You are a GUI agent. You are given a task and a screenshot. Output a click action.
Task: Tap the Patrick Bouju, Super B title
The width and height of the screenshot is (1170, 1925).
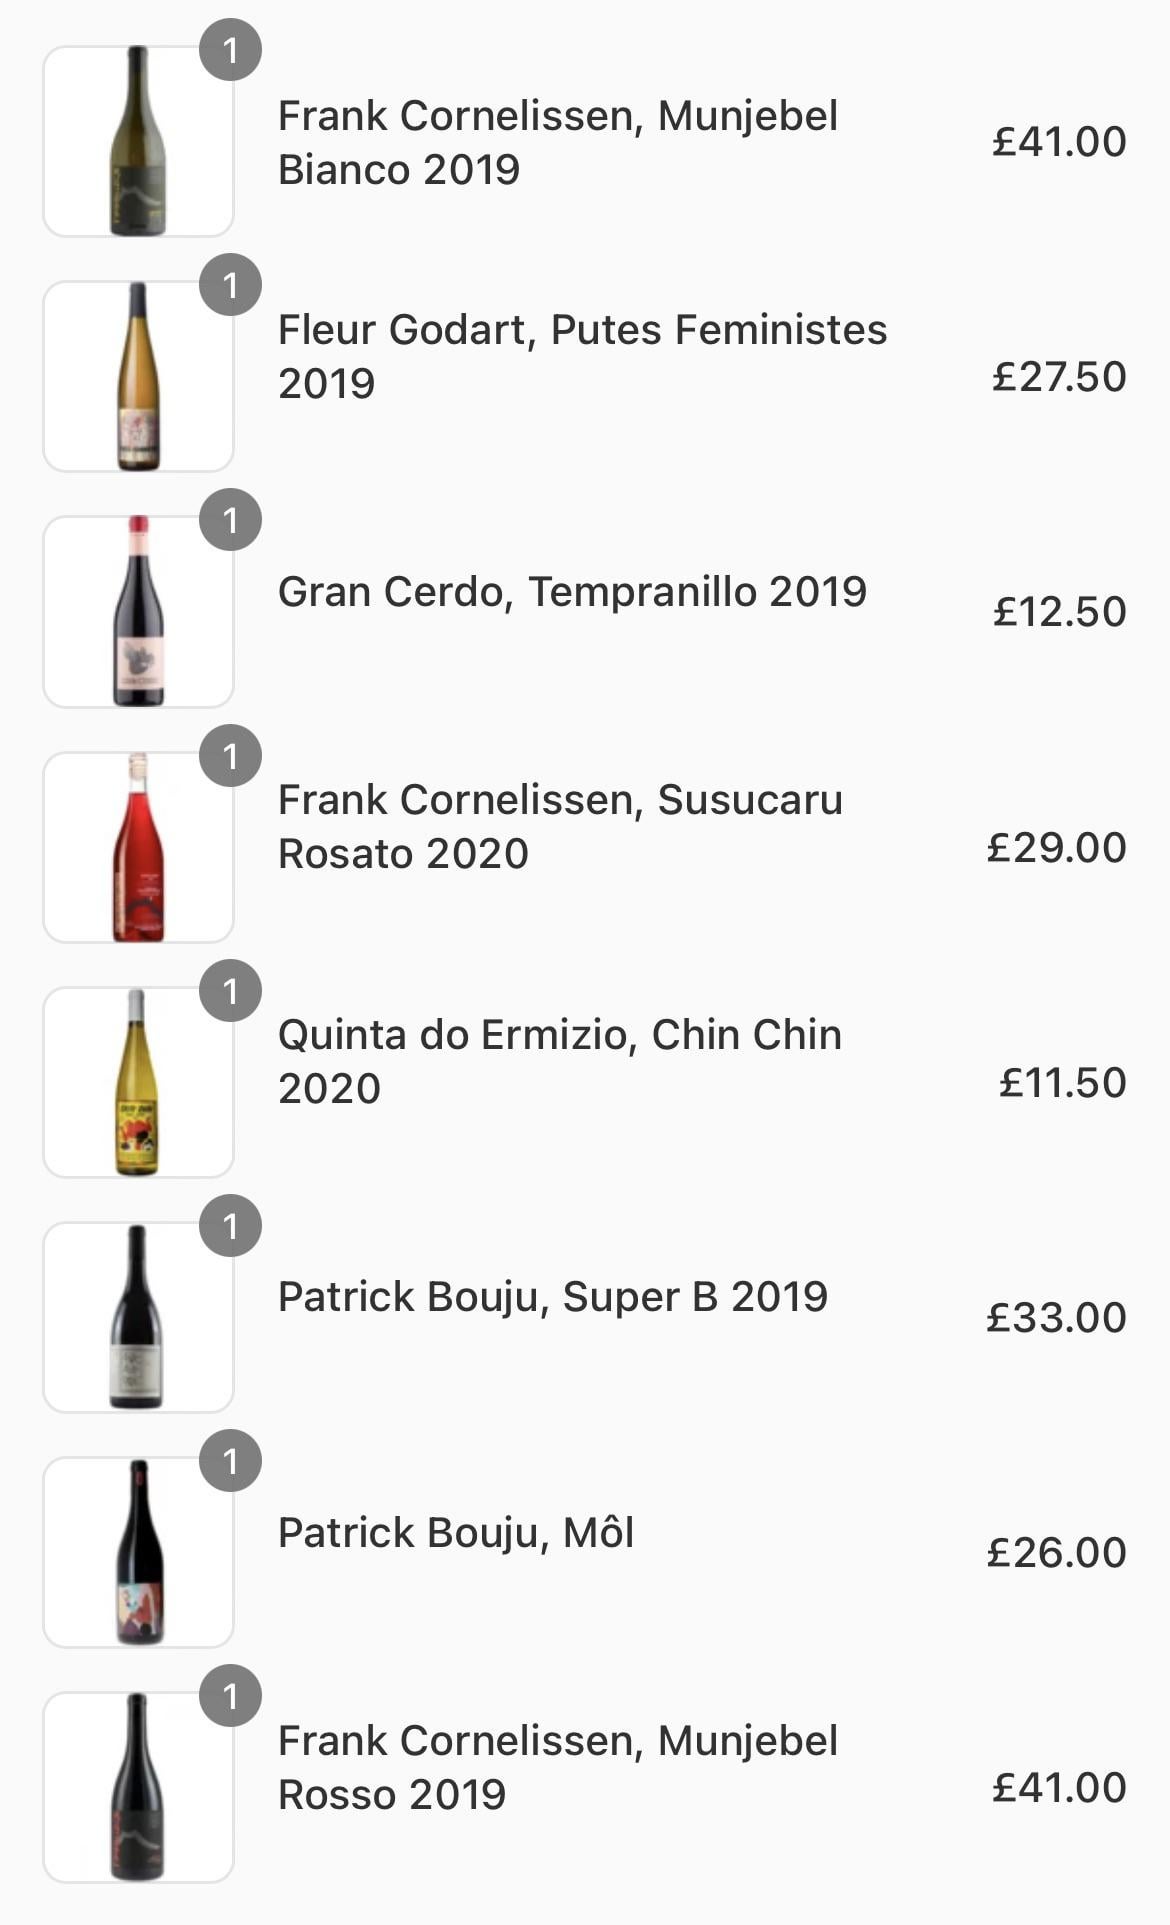552,1296
